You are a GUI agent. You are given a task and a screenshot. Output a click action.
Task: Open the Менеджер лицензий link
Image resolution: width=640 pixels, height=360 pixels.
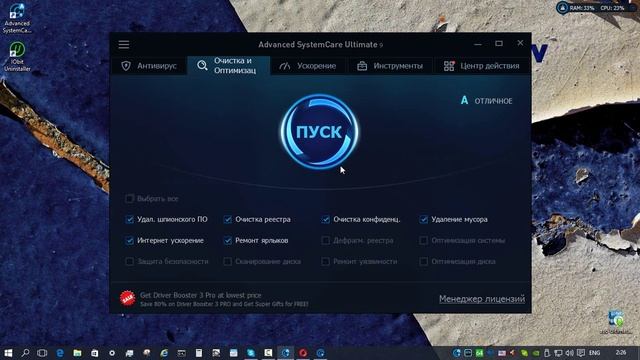click(482, 299)
